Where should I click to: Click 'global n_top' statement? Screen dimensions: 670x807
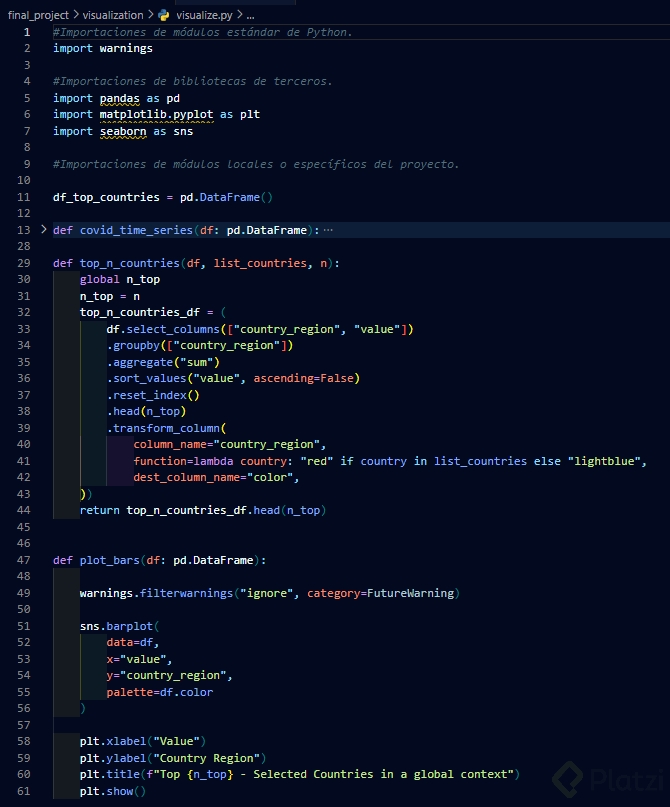coord(120,279)
